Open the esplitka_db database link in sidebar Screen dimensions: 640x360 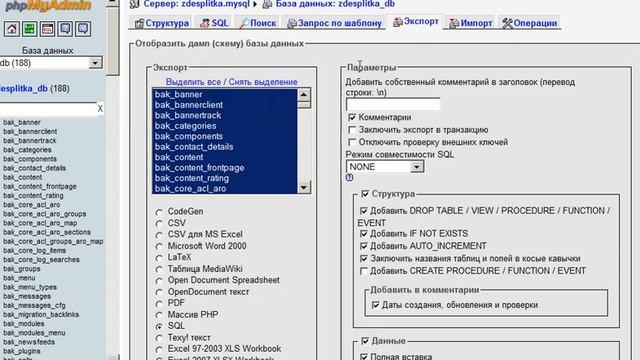(24, 89)
